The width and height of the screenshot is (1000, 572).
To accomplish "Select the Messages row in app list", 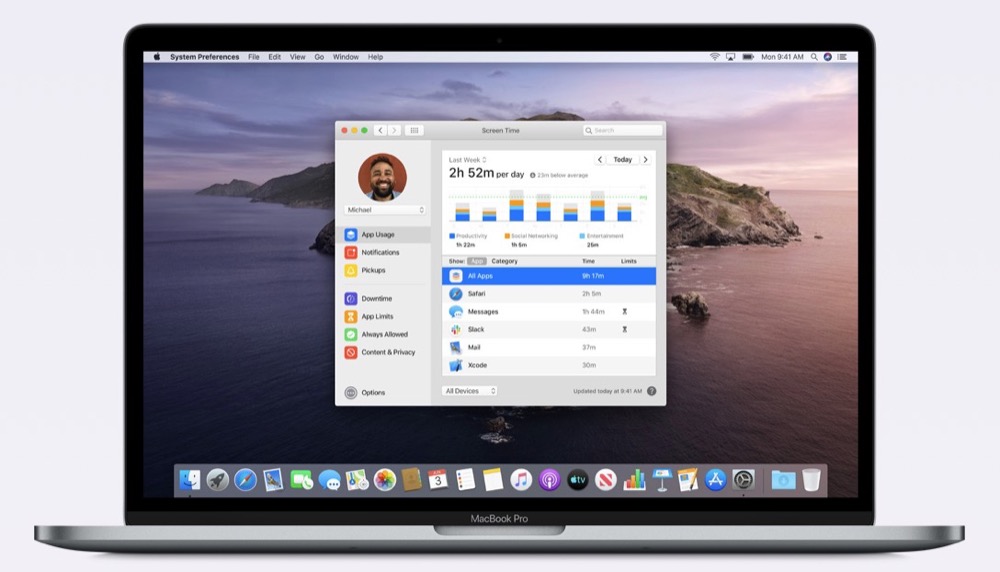I will click(548, 312).
